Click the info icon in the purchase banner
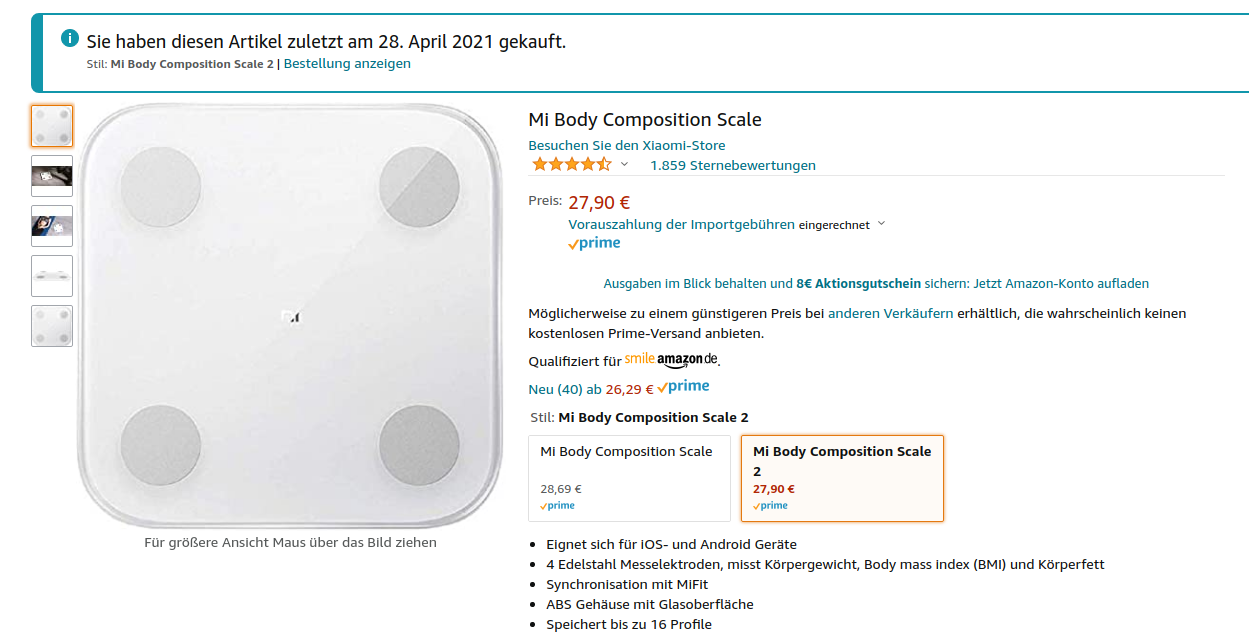The height and width of the screenshot is (639, 1249). tap(70, 38)
